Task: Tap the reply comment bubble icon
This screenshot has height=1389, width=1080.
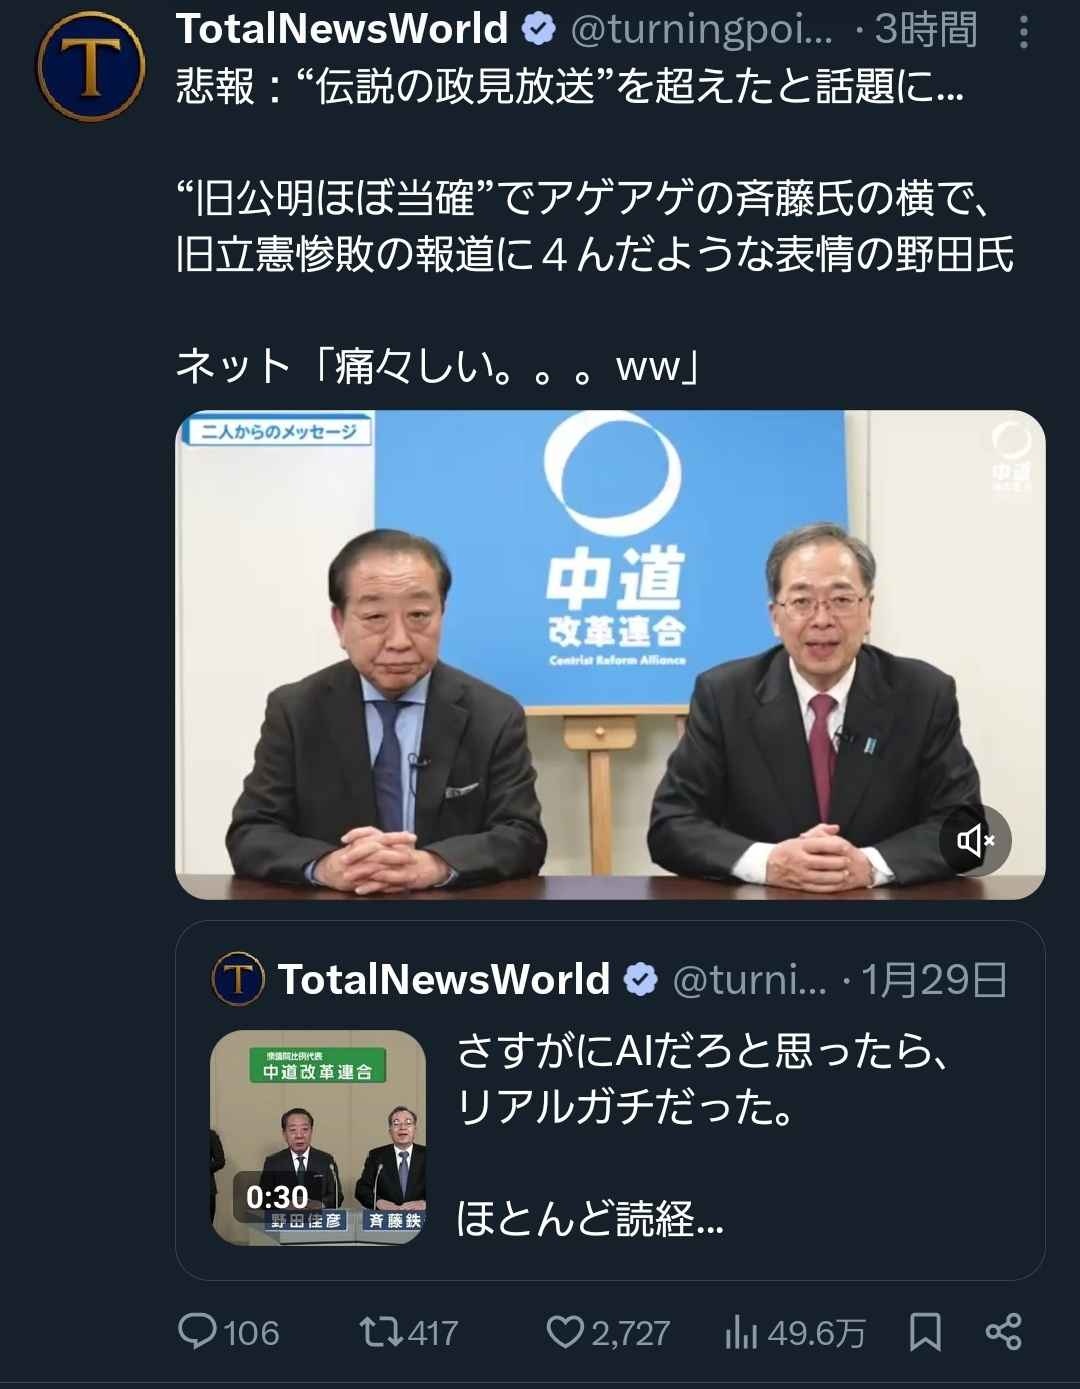Action: point(197,1331)
